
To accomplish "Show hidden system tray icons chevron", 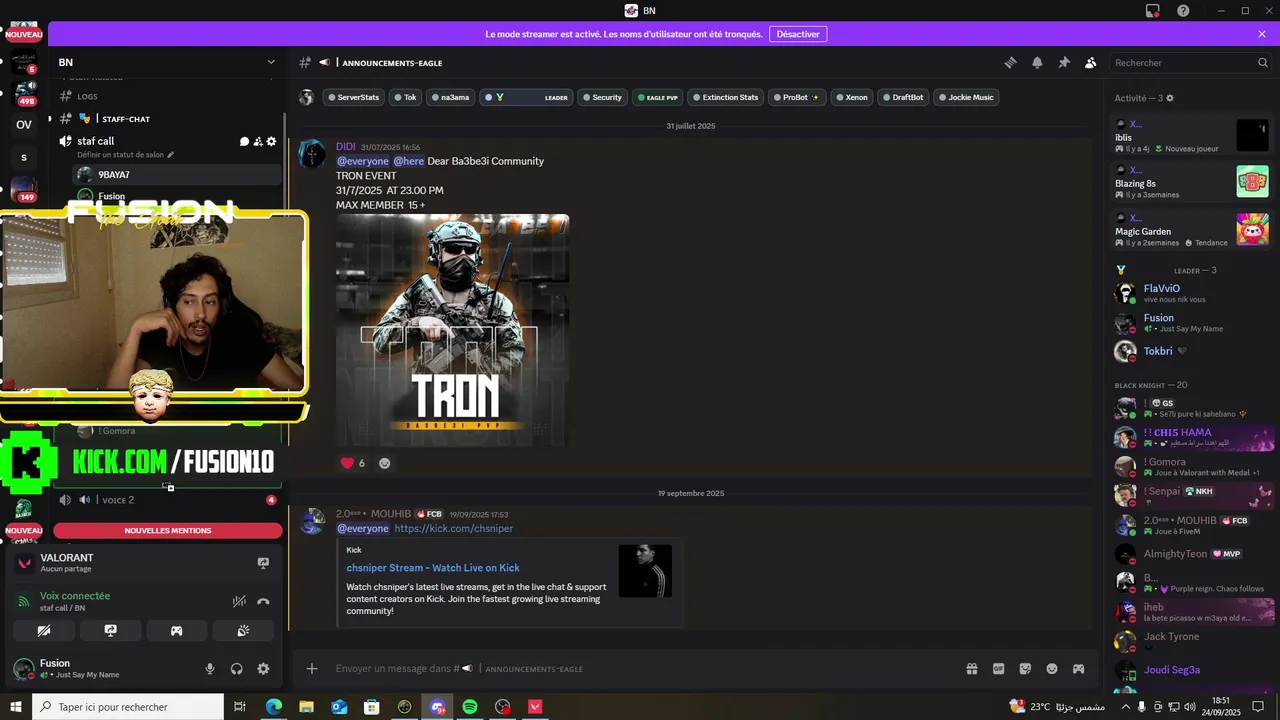I will 1126,707.
